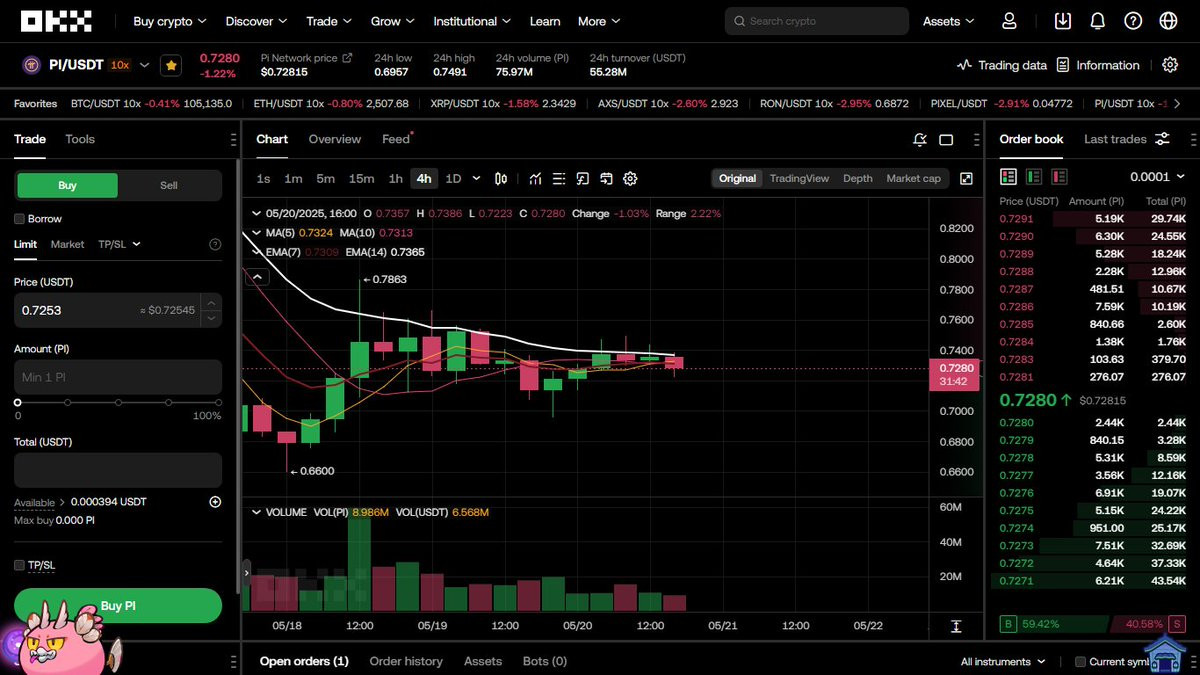Image resolution: width=1200 pixels, height=675 pixels.
Task: Click the deposit plus icon beside Available
Action: point(215,502)
